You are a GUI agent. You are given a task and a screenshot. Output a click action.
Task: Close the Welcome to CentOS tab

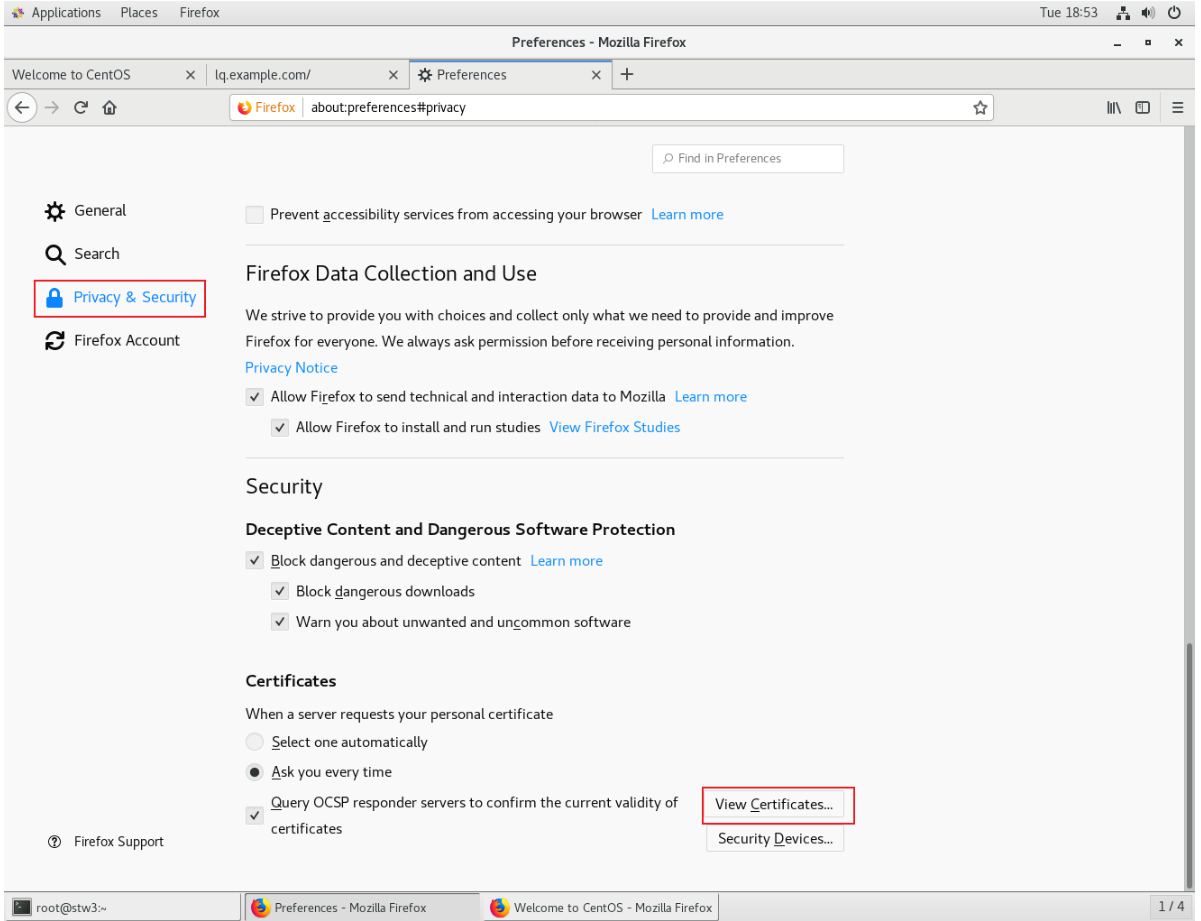pos(190,75)
